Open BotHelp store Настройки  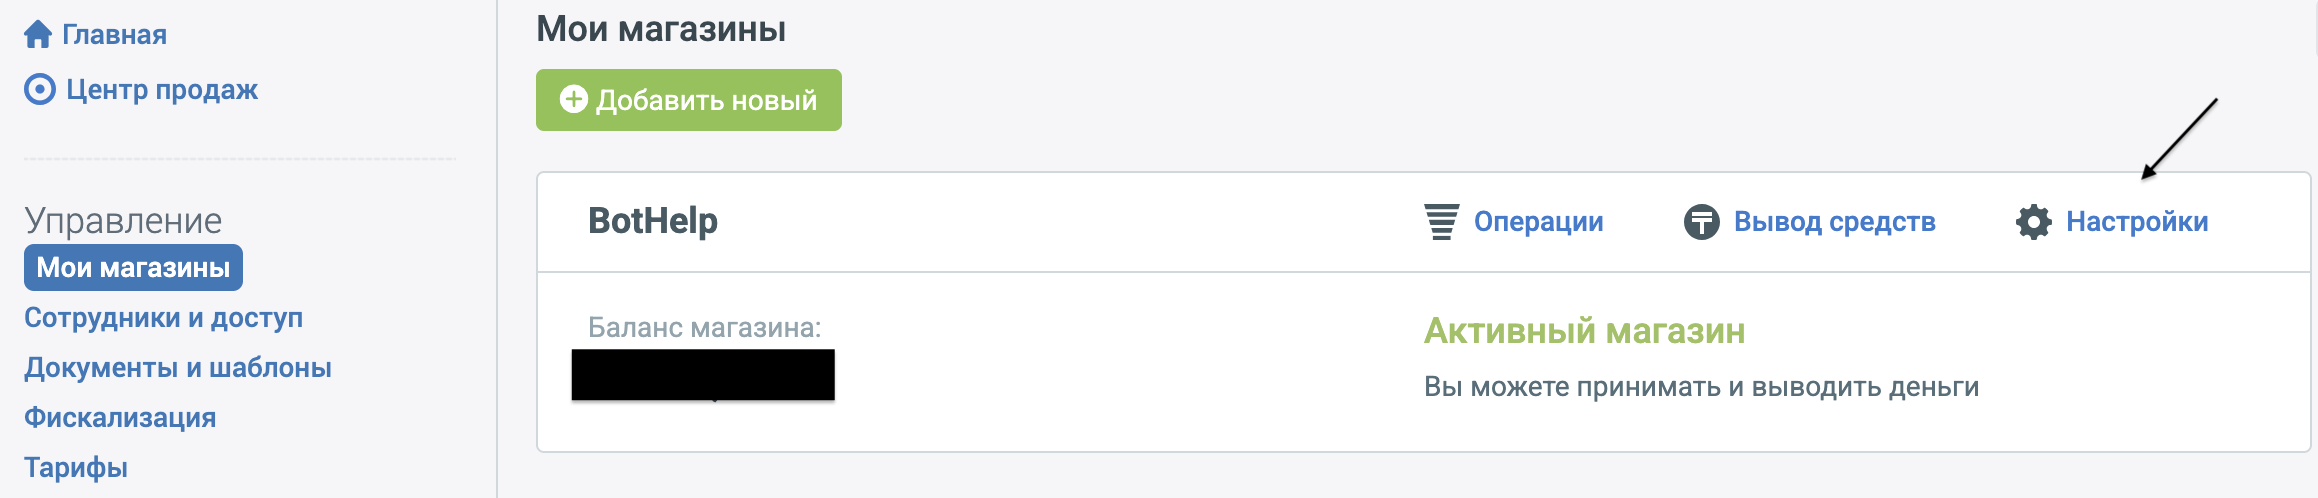2137,221
